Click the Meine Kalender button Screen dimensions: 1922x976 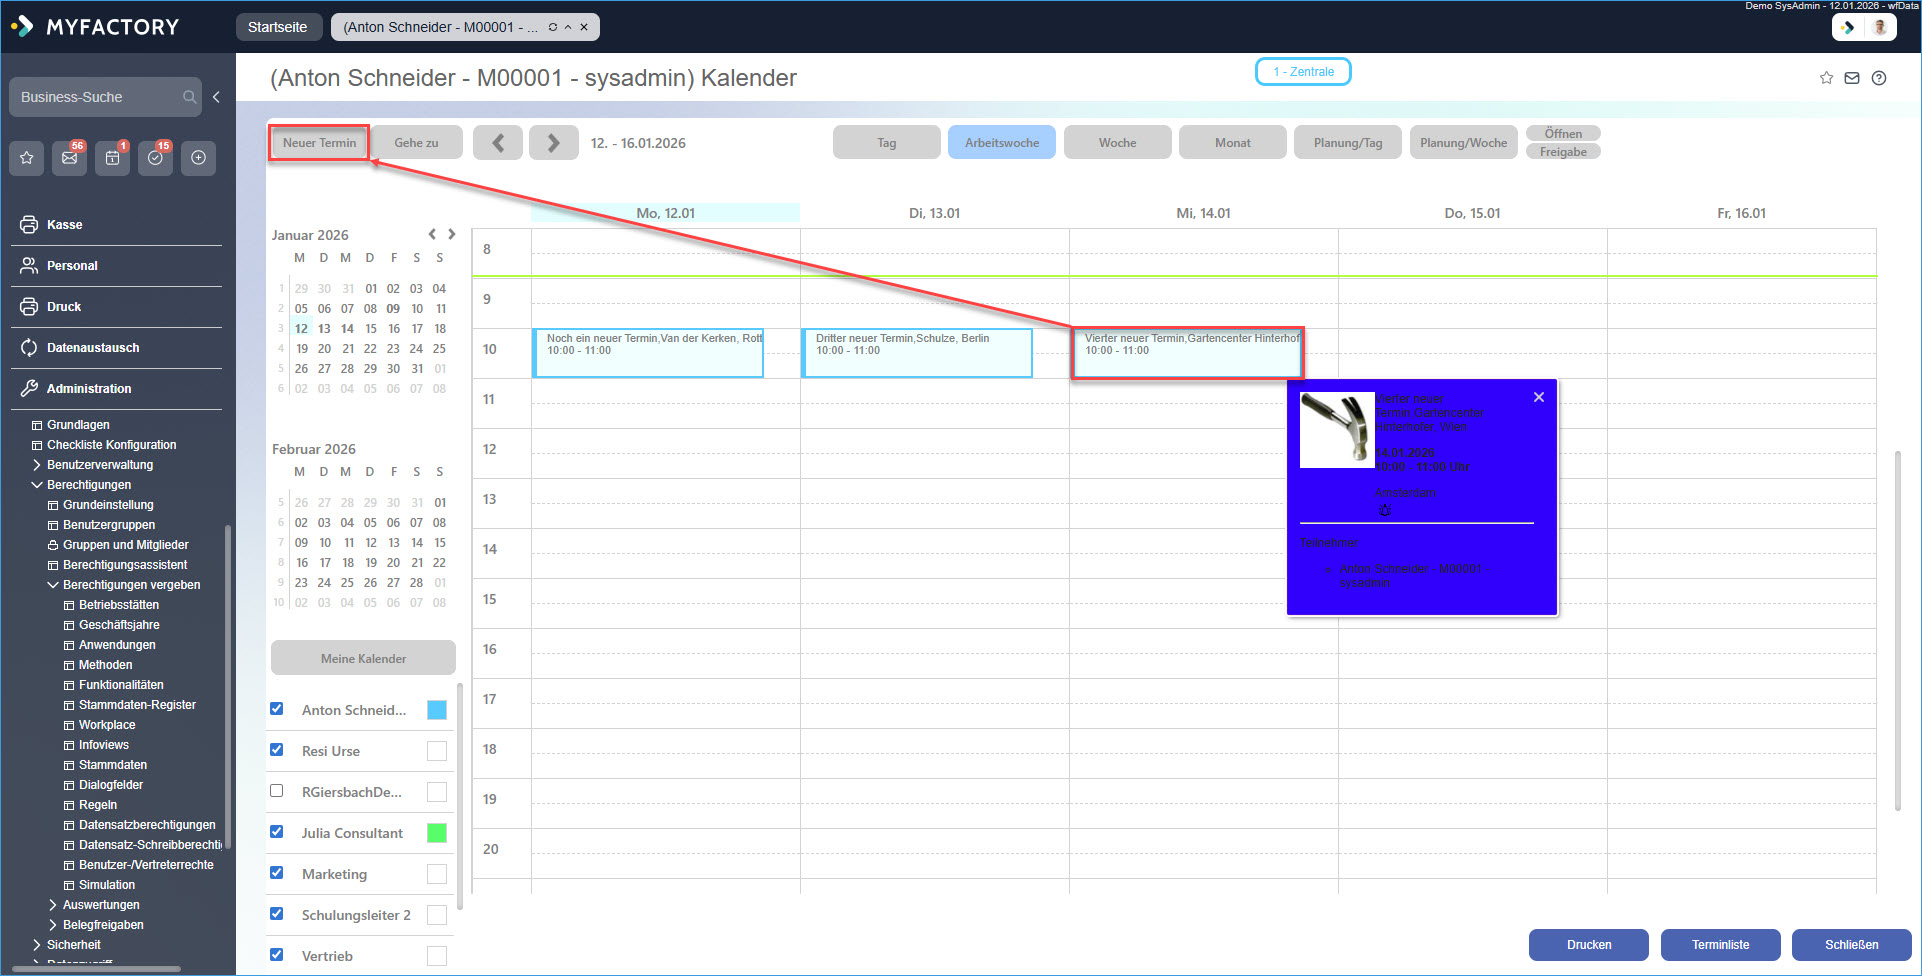tap(363, 658)
